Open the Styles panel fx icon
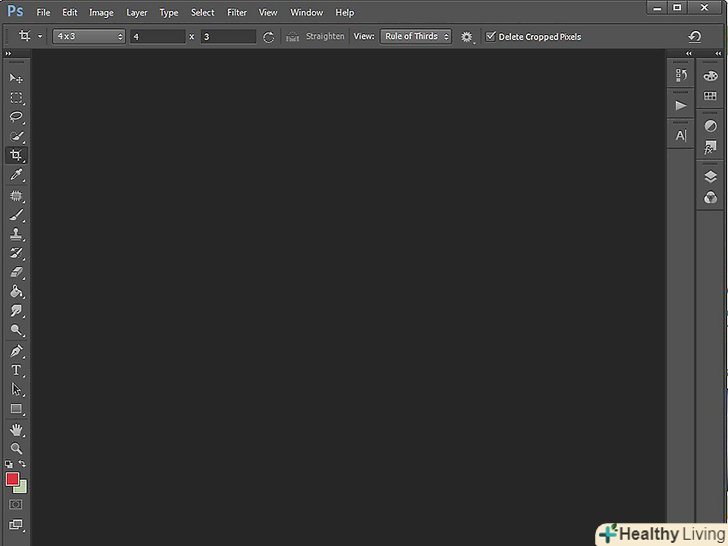This screenshot has height=546, width=728. 710,148
